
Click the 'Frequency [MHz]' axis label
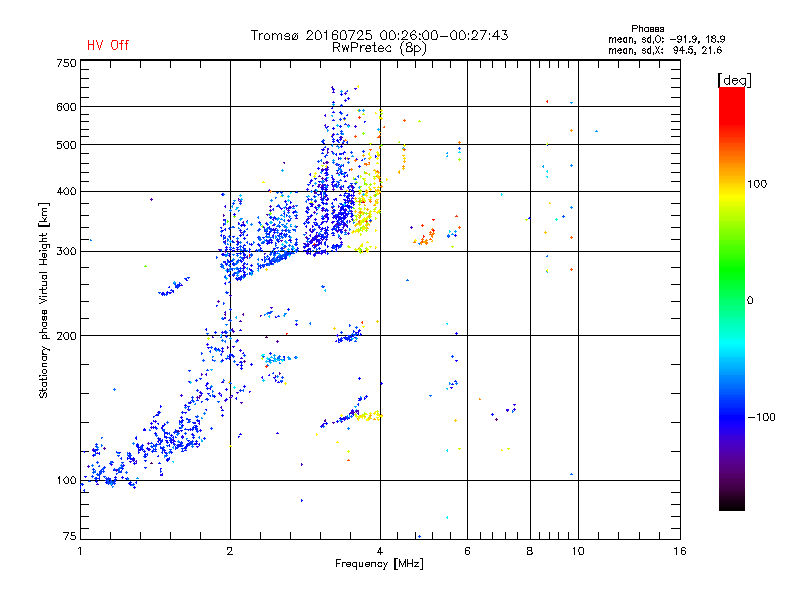click(x=379, y=564)
